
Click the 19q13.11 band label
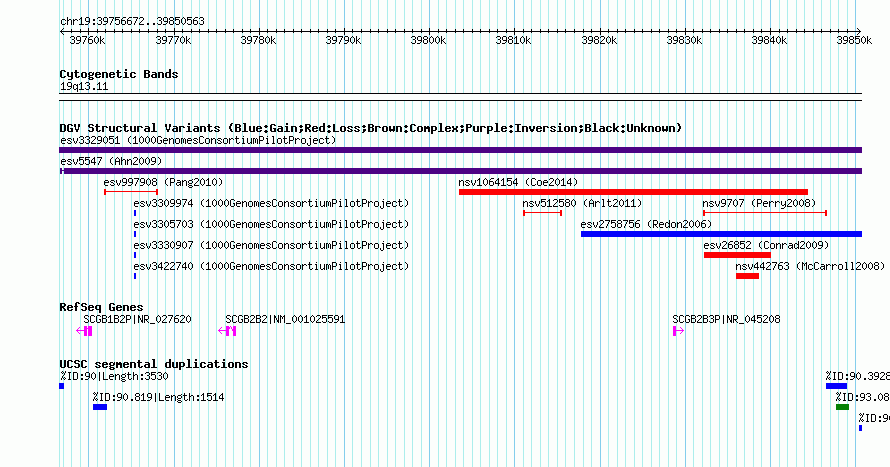84,87
